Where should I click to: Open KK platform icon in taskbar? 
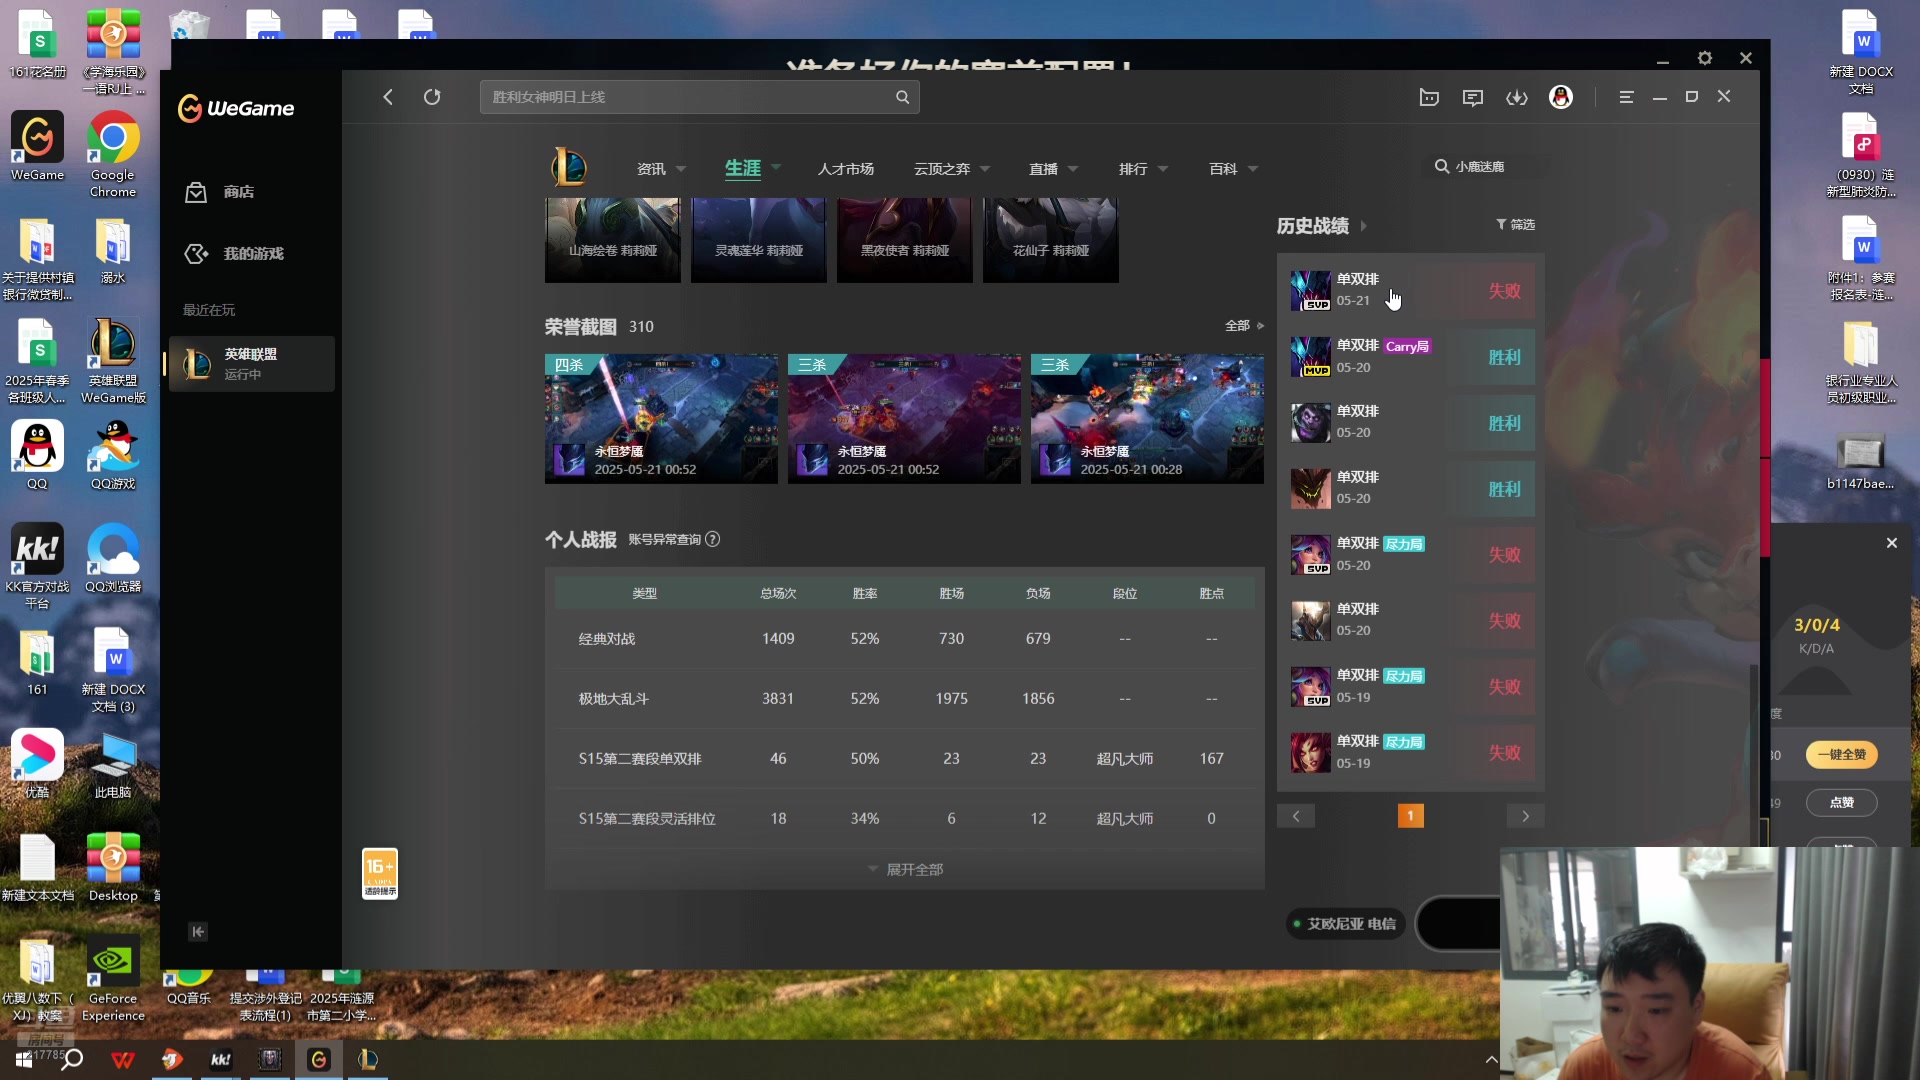coord(221,1060)
